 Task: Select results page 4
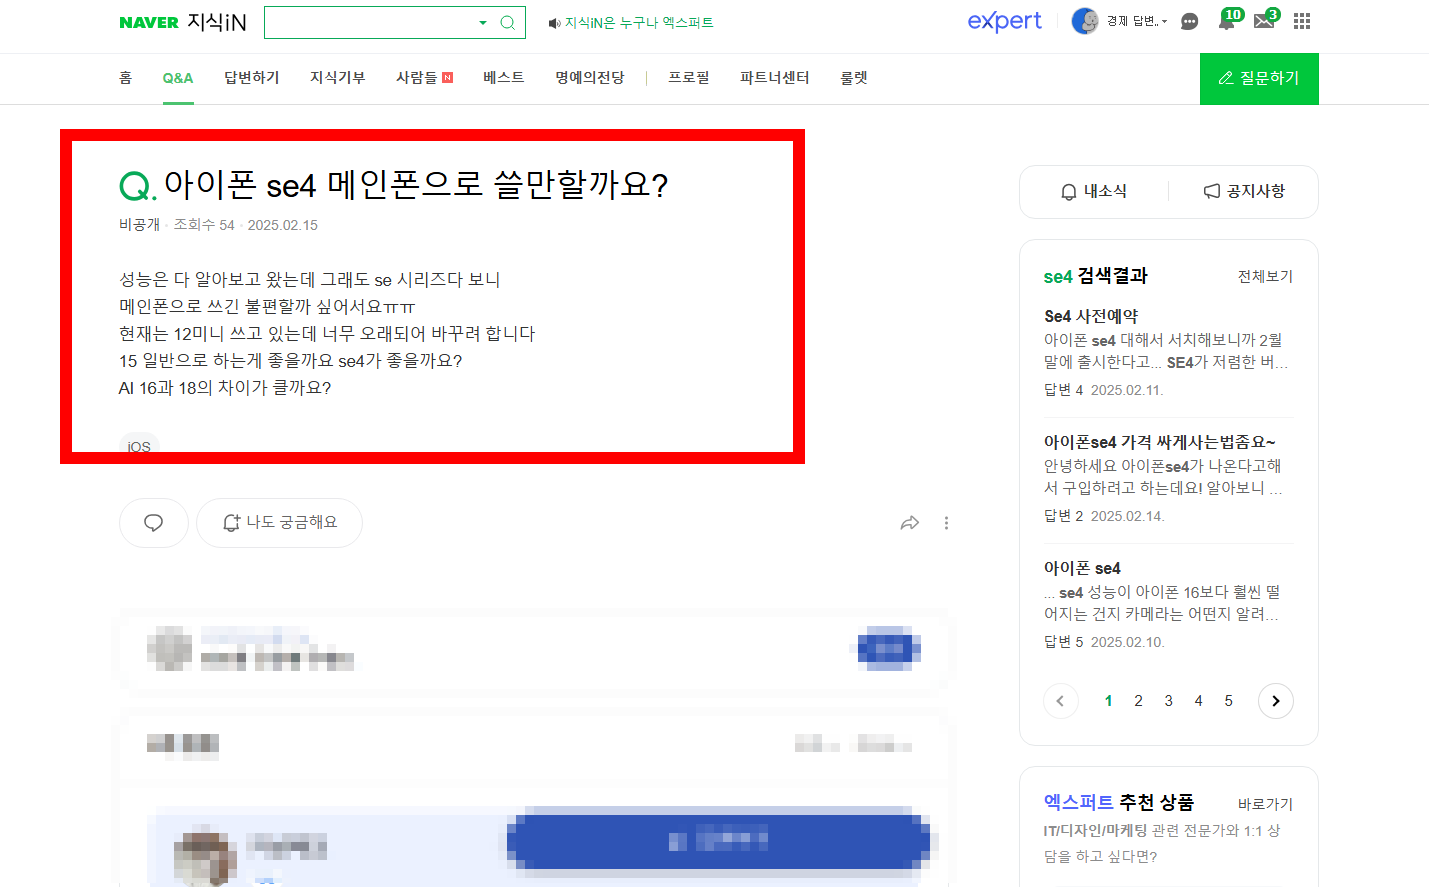click(1198, 701)
